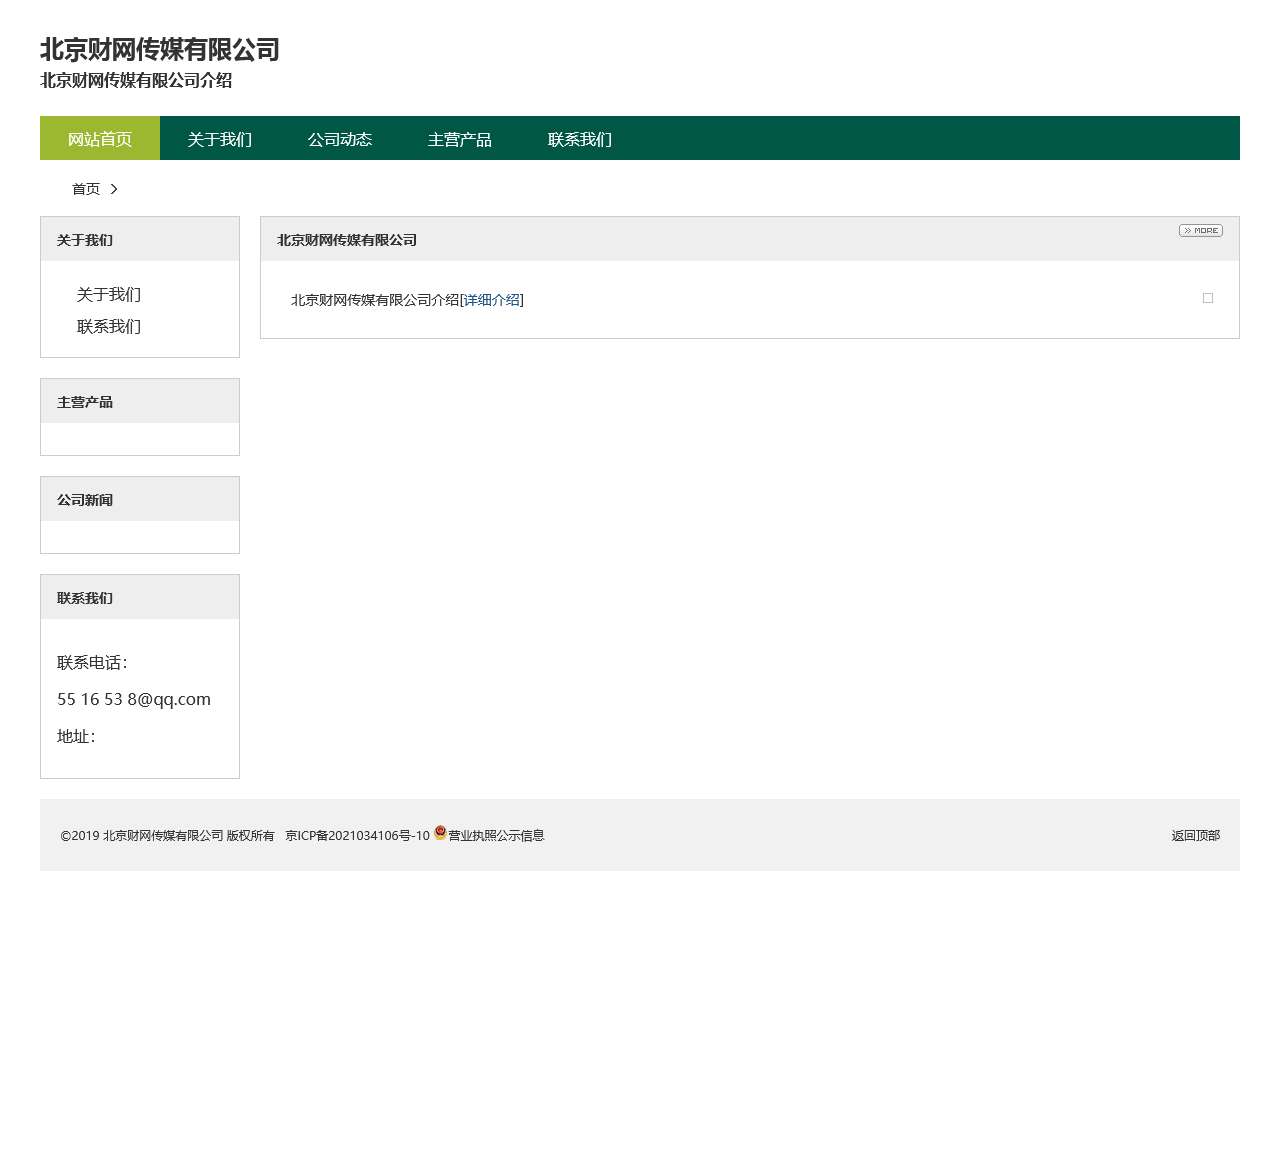Image resolution: width=1280 pixels, height=1167 pixels.
Task: Click the 公司新闻 sidebar panel header
Action: pyautogui.click(x=85, y=500)
